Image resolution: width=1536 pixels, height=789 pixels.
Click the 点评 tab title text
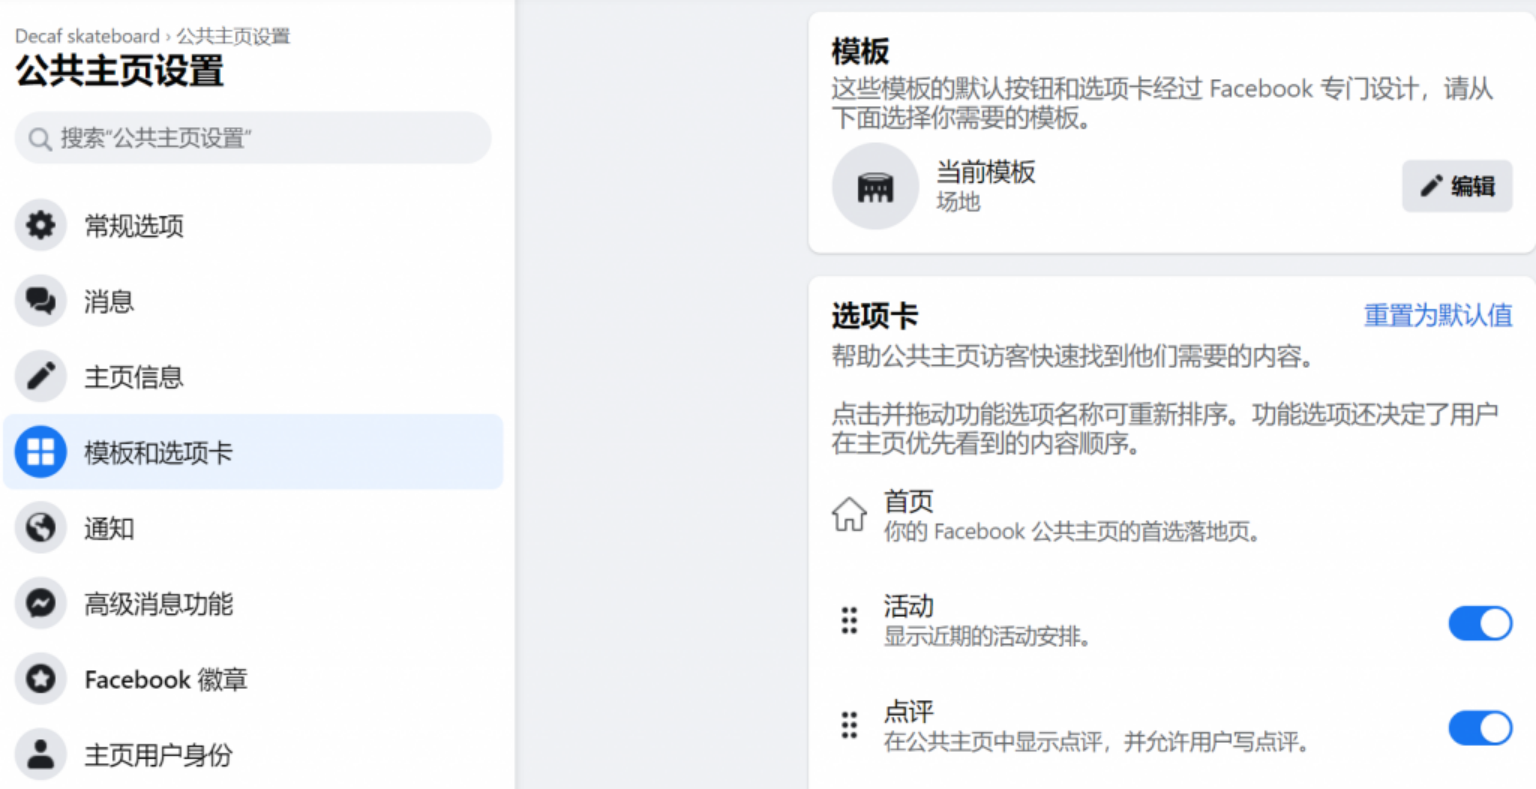coord(908,711)
